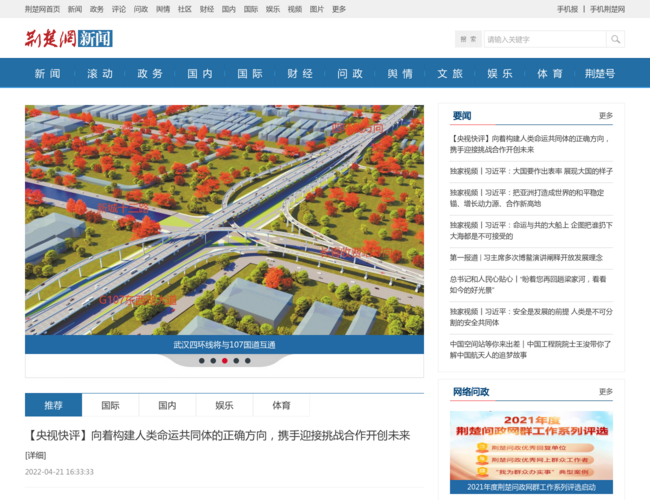
Task: Select the first carousel dot indicator
Action: (x=201, y=361)
